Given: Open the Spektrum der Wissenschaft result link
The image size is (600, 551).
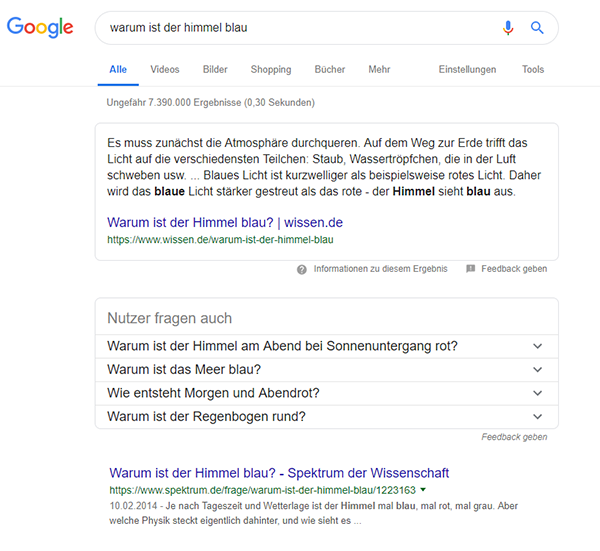Looking at the screenshot, I should [279, 473].
